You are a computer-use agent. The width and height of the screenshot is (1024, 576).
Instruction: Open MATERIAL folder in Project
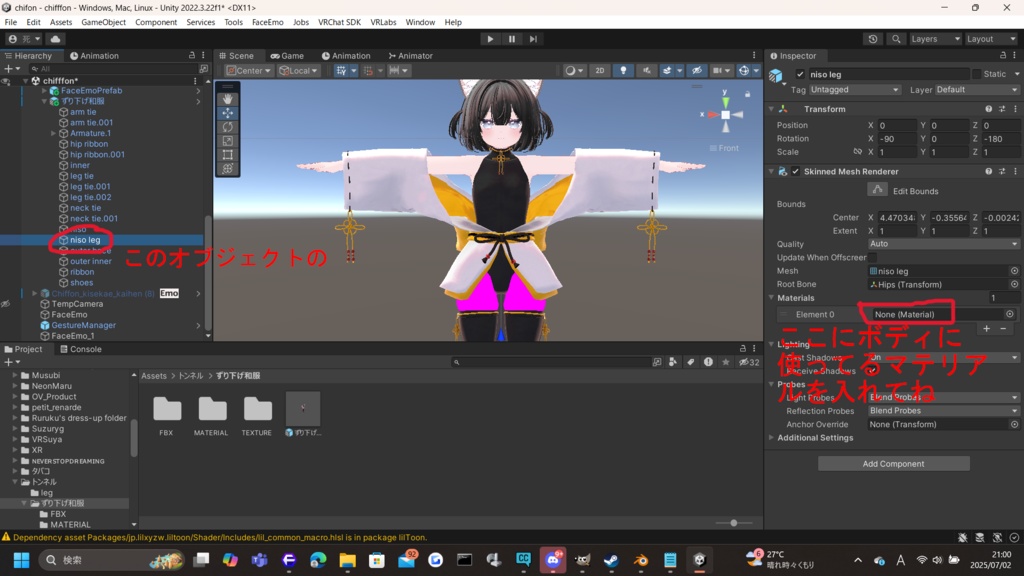point(211,415)
